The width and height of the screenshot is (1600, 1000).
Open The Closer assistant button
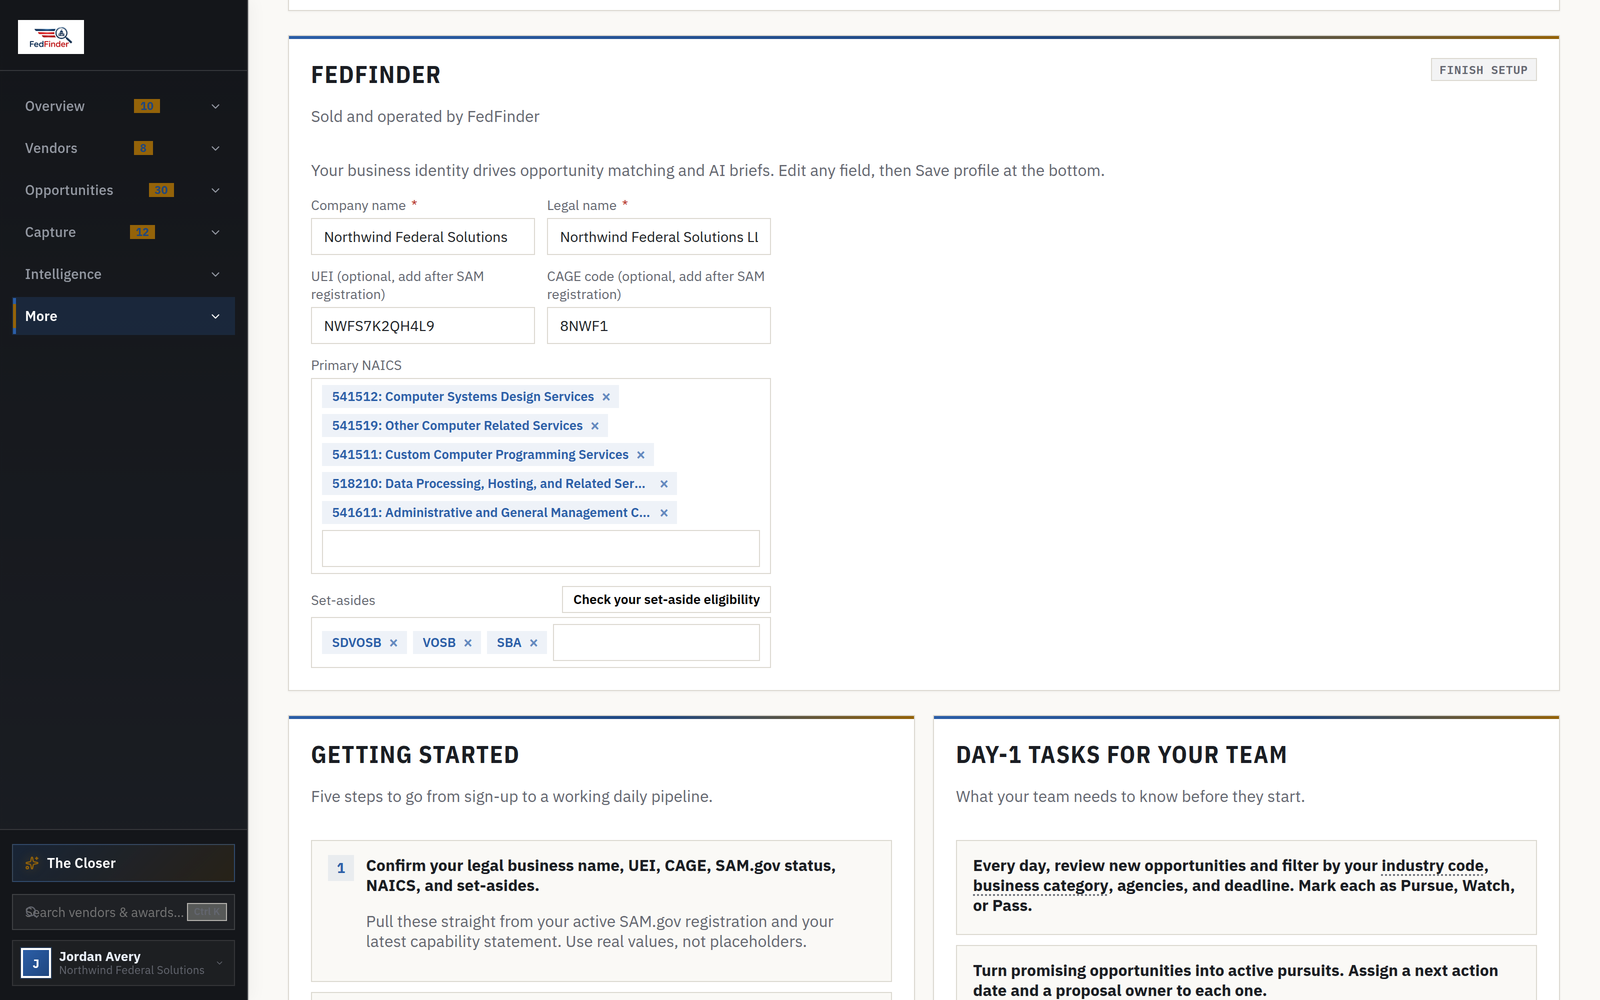tap(124, 863)
